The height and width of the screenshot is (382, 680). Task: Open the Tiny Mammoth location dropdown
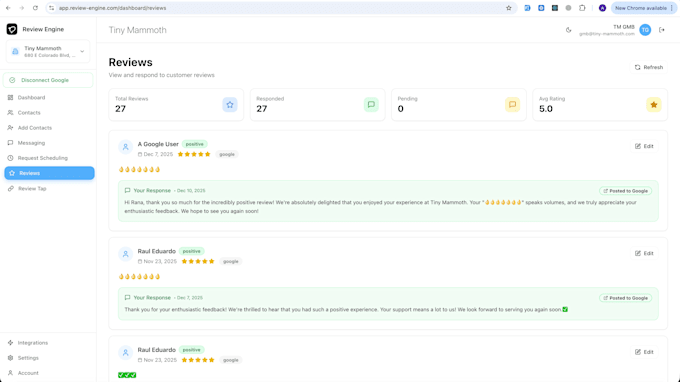[48, 52]
